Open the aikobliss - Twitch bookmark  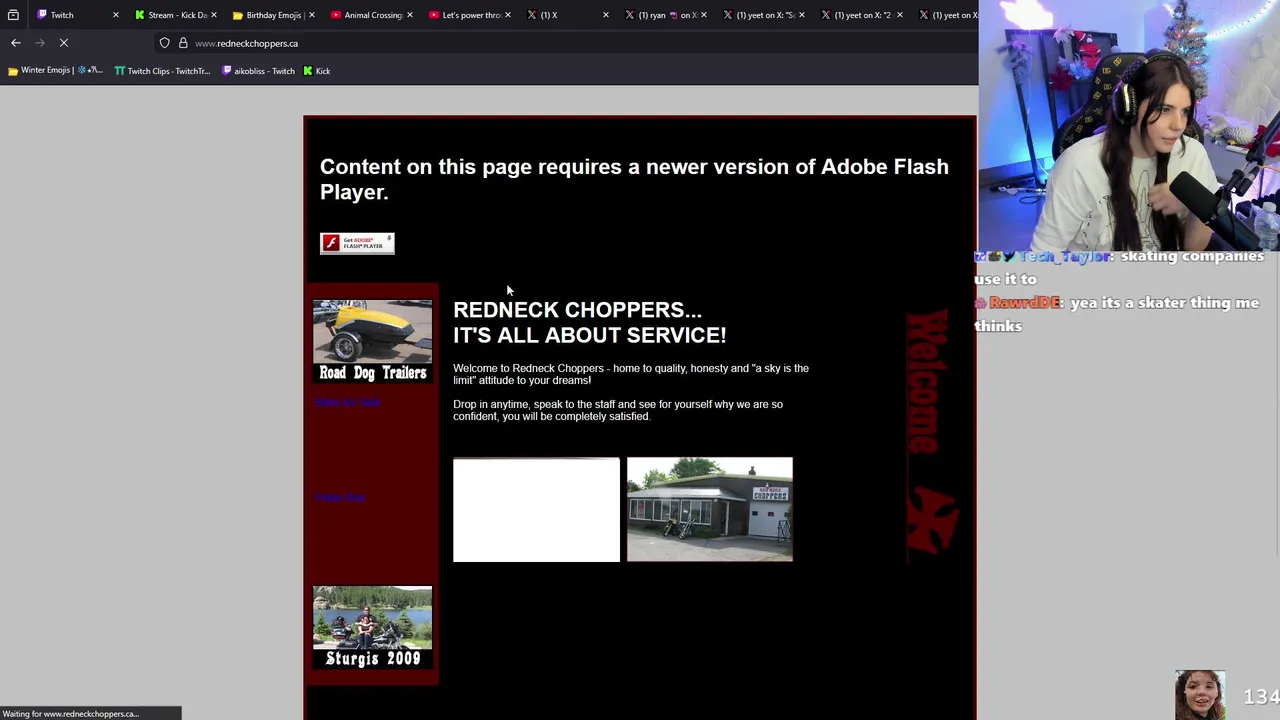coord(258,71)
